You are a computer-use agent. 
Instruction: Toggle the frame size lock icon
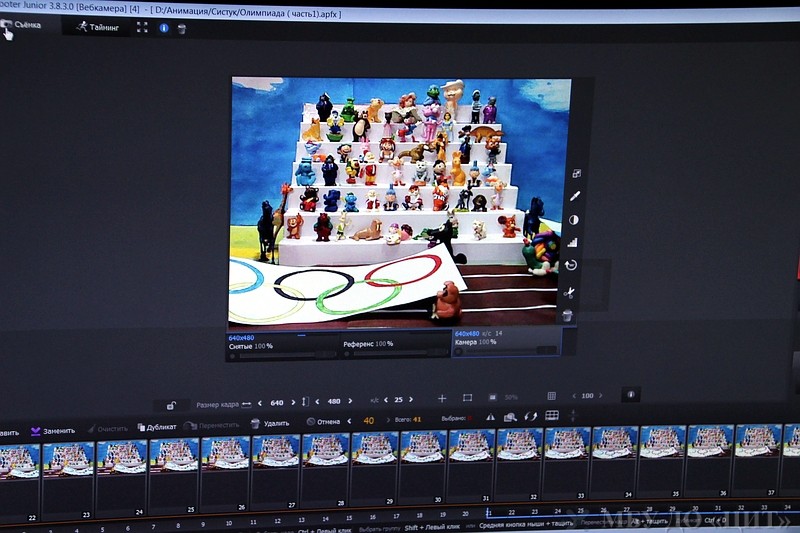[172, 405]
